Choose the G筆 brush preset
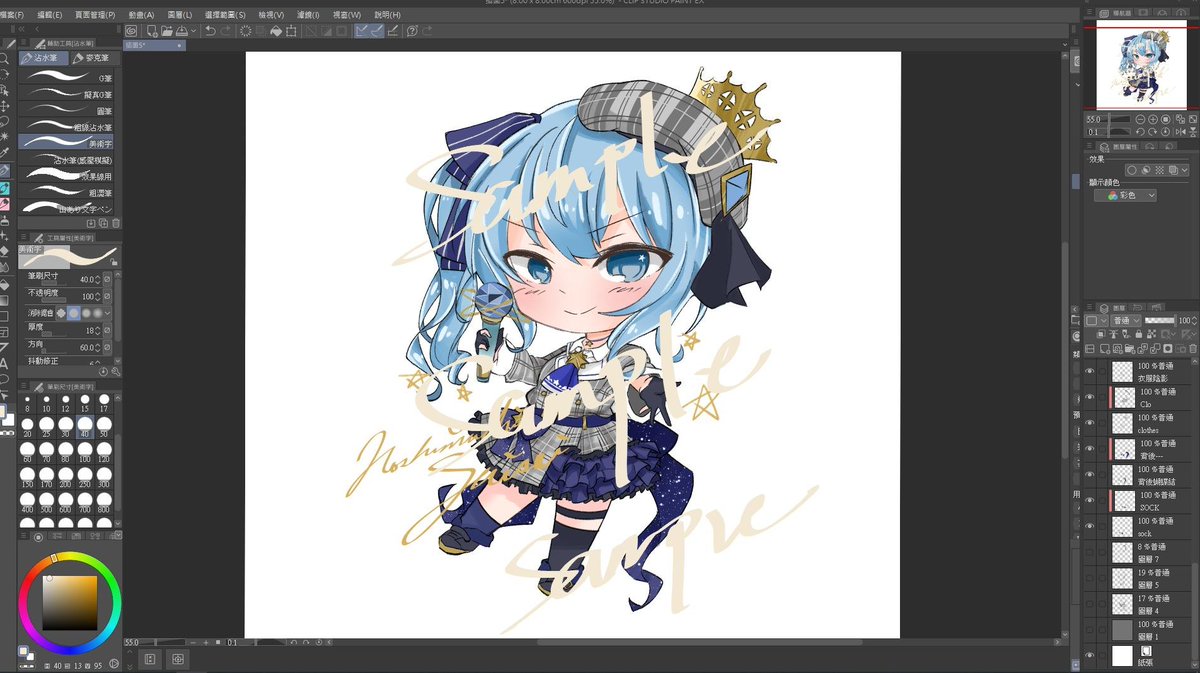 (66, 78)
